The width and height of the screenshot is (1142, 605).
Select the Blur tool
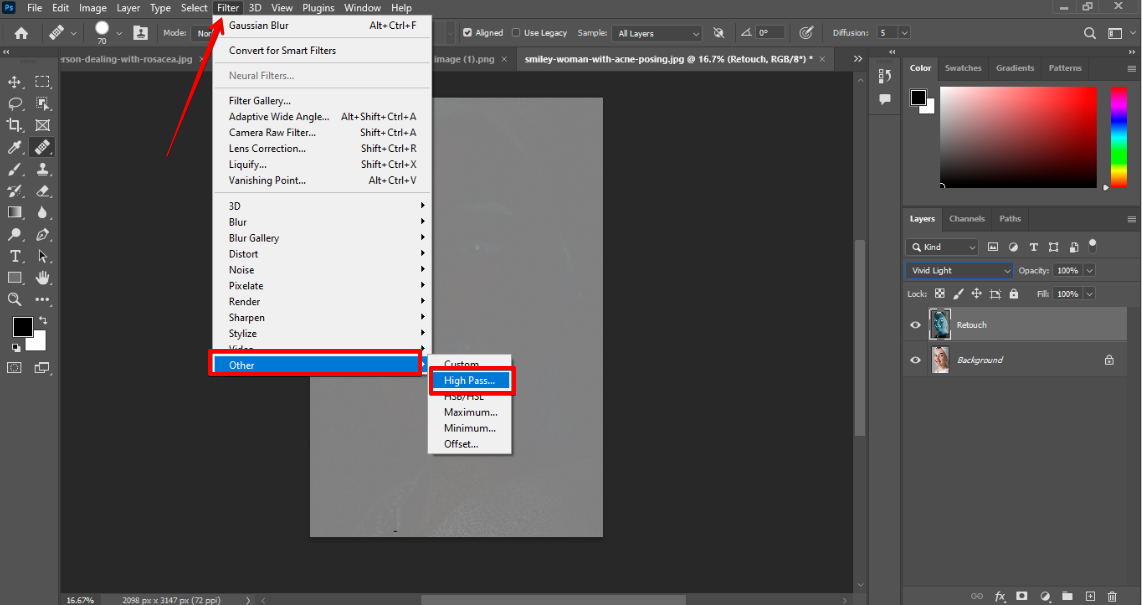(x=43, y=213)
